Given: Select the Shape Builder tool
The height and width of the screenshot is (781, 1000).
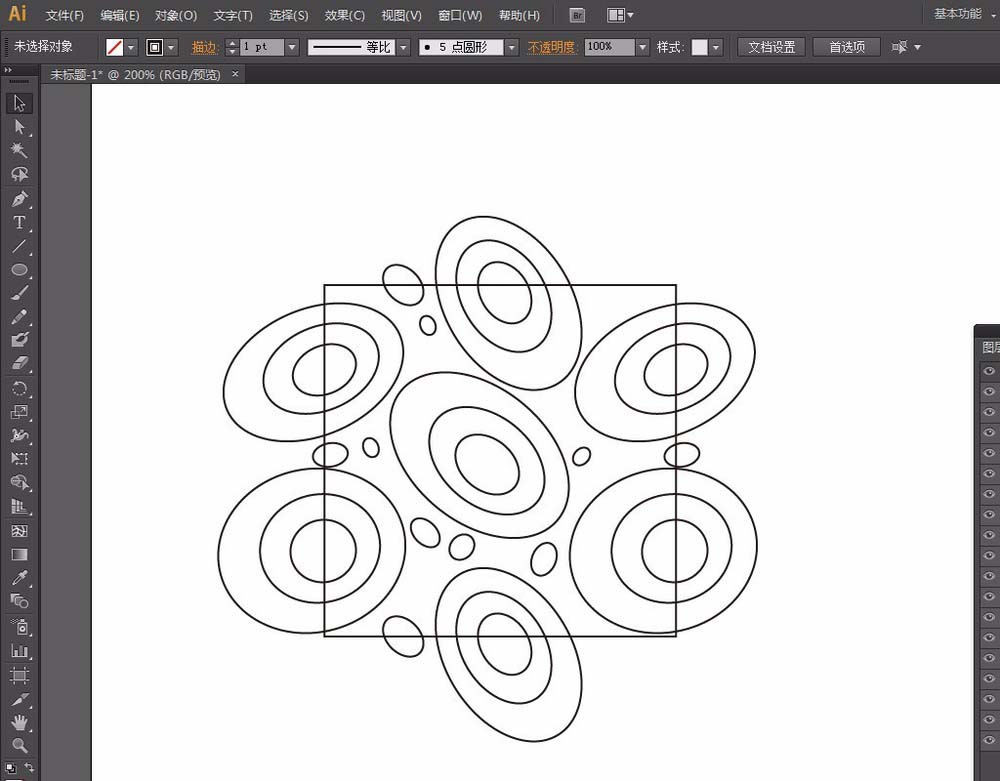Looking at the screenshot, I should tap(19, 483).
